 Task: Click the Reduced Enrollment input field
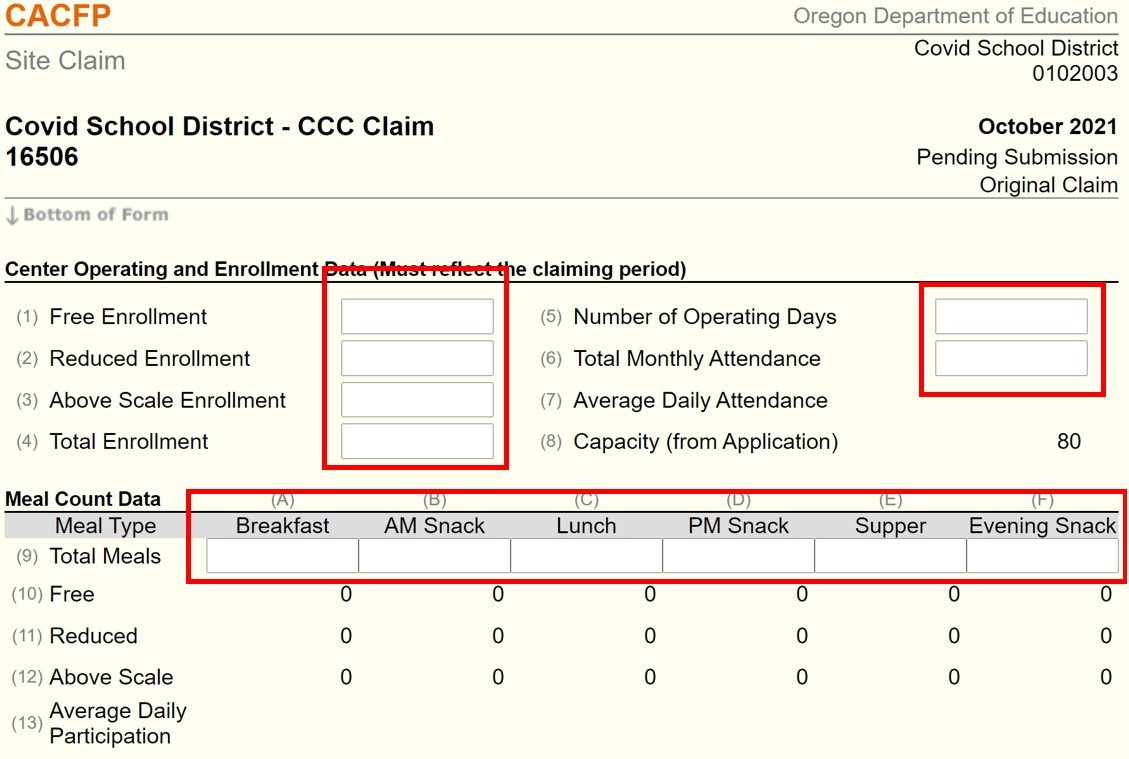click(417, 357)
